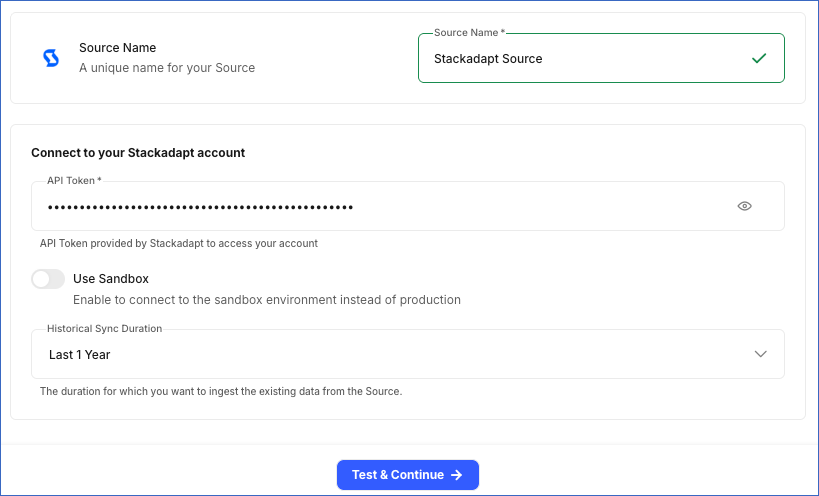Click the arrow icon in Test & Continue
The image size is (819, 496).
[x=457, y=475]
